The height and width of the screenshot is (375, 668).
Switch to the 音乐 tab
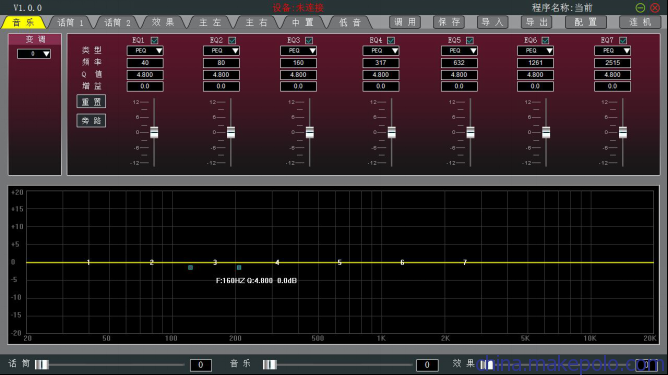pos(23,22)
